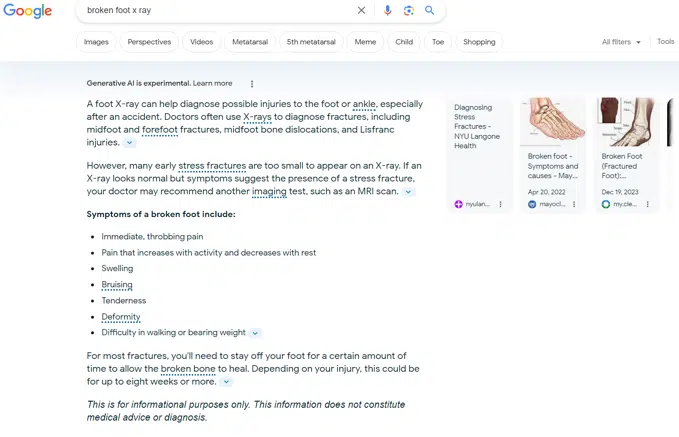The image size is (679, 437).
Task: Click the my.clevelandclinic source favicon
Action: tap(606, 204)
